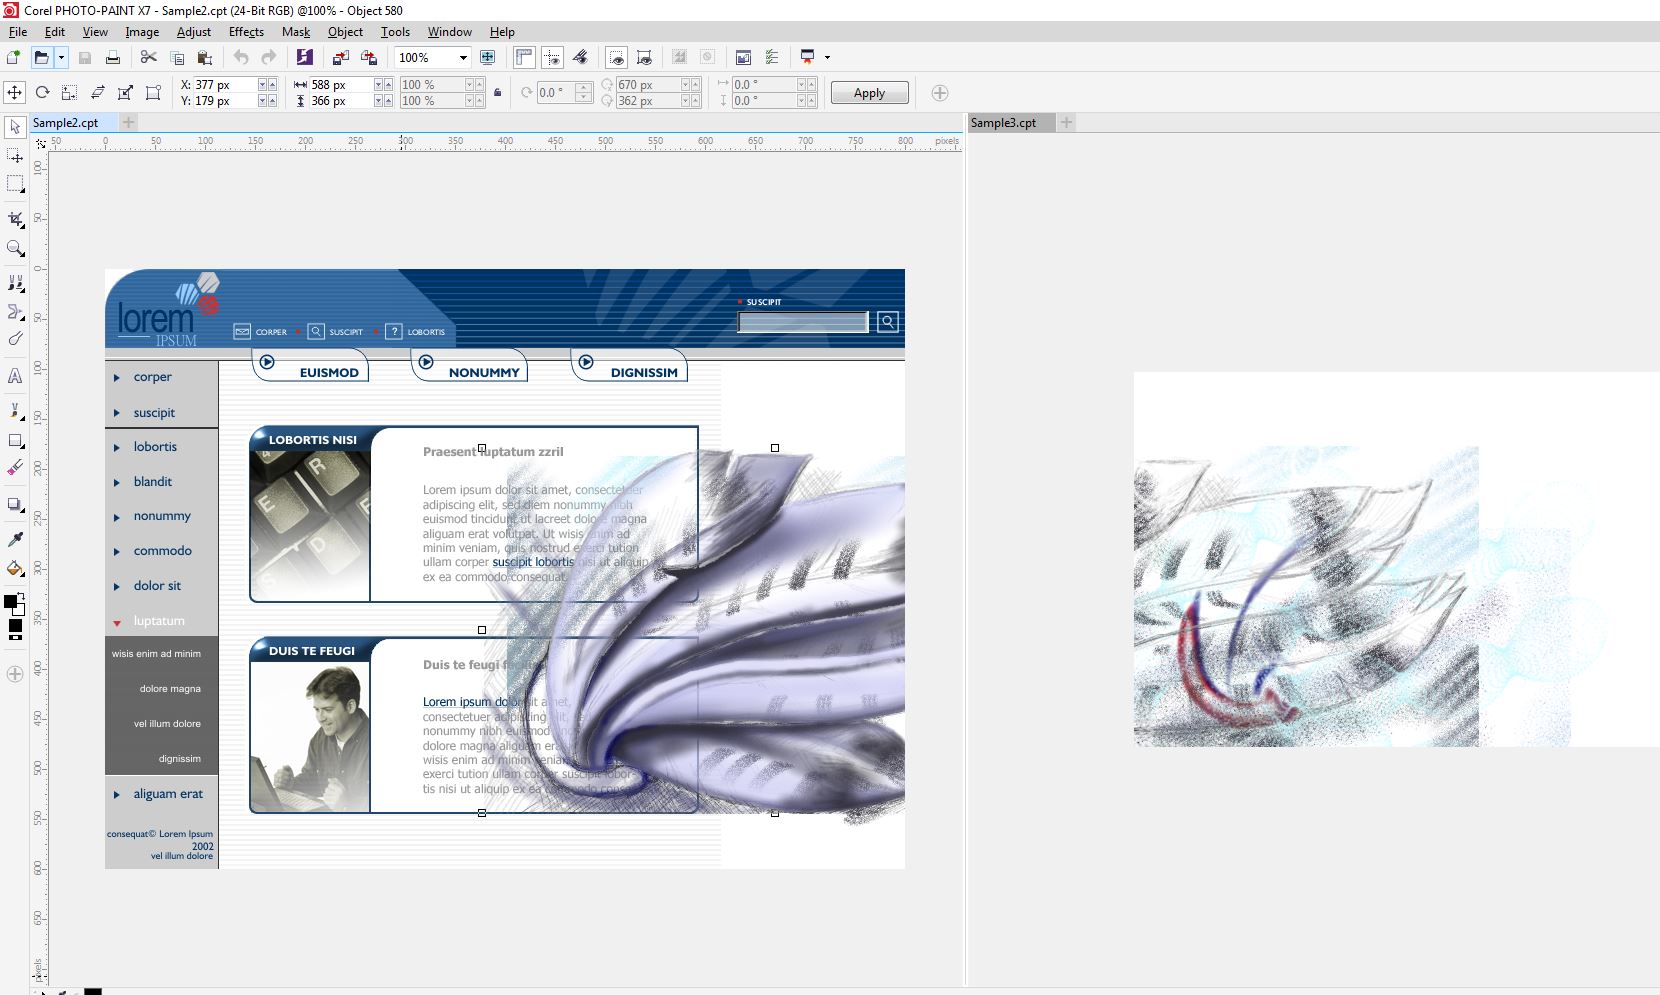Toggle the lock ratio padlock on the property bar
This screenshot has height=995, width=1660.
(497, 91)
